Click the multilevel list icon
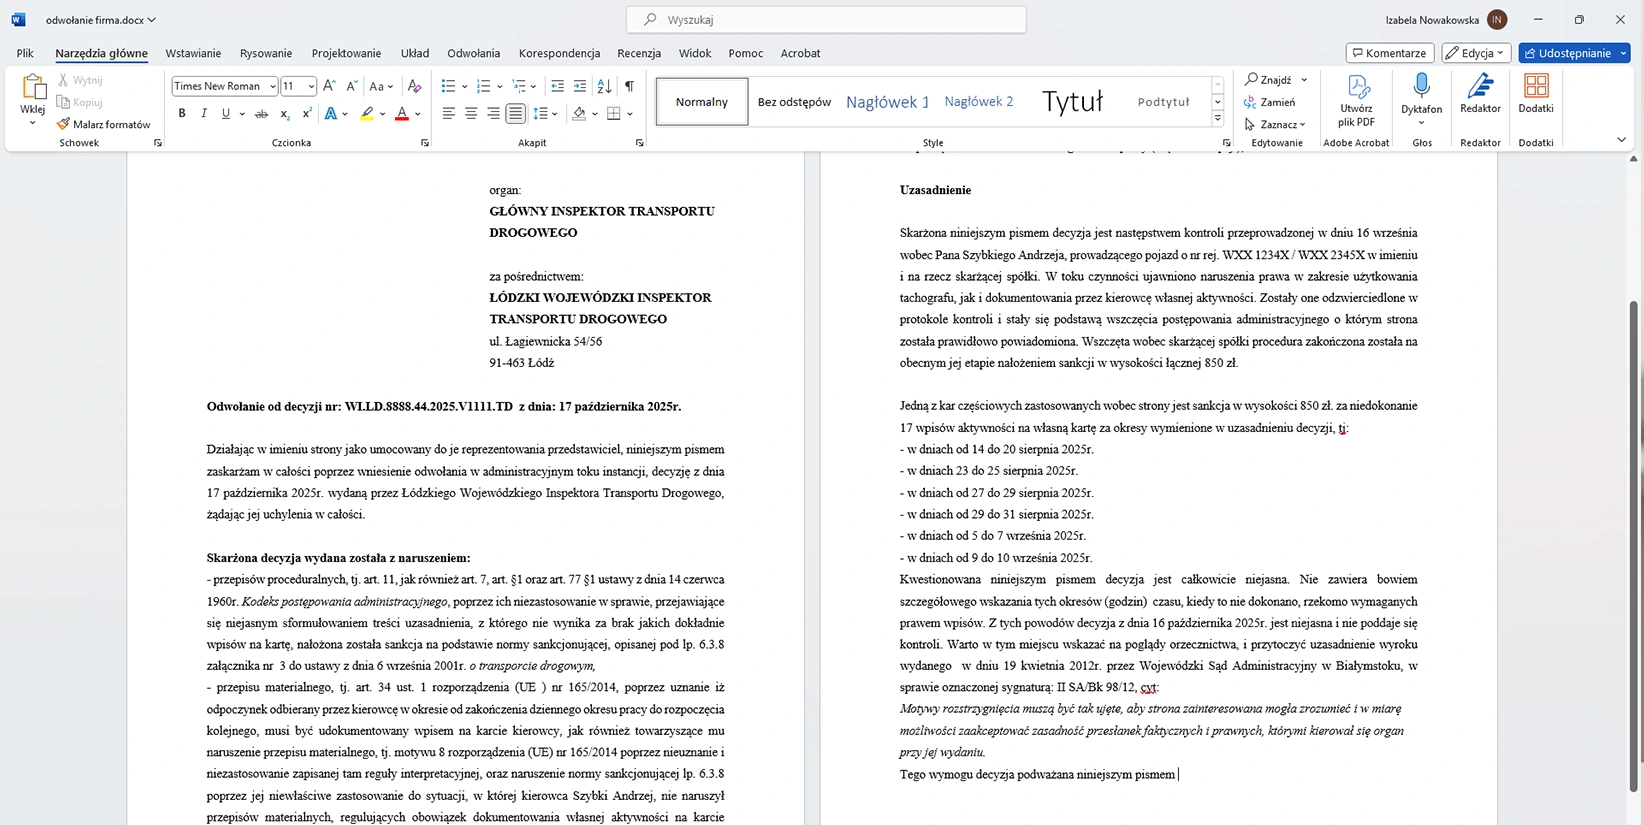1644x825 pixels. (519, 86)
